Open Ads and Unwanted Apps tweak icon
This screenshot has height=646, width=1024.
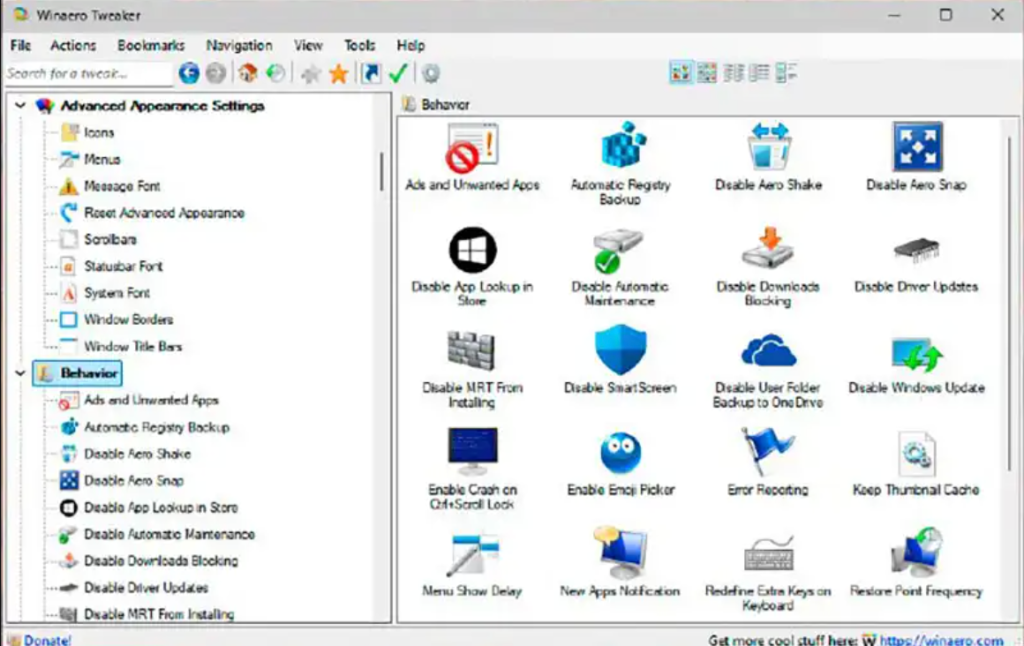click(472, 149)
